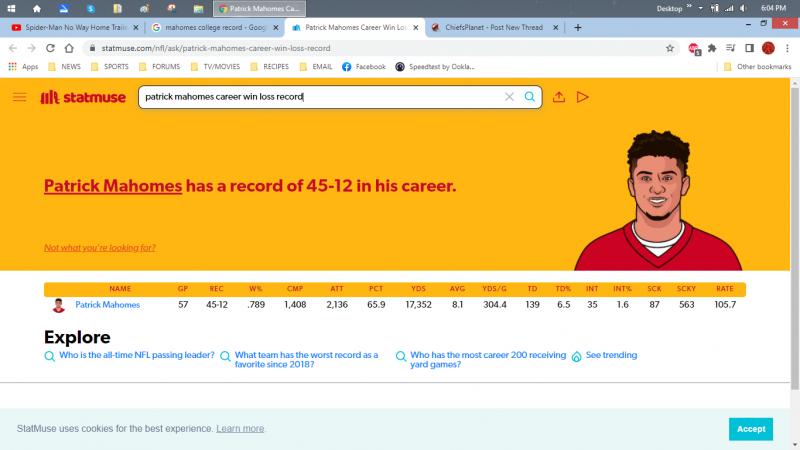Open Patrick Mahomes Chrome taskbar item
Viewport: 800px width, 450px height.
pyautogui.click(x=260, y=8)
